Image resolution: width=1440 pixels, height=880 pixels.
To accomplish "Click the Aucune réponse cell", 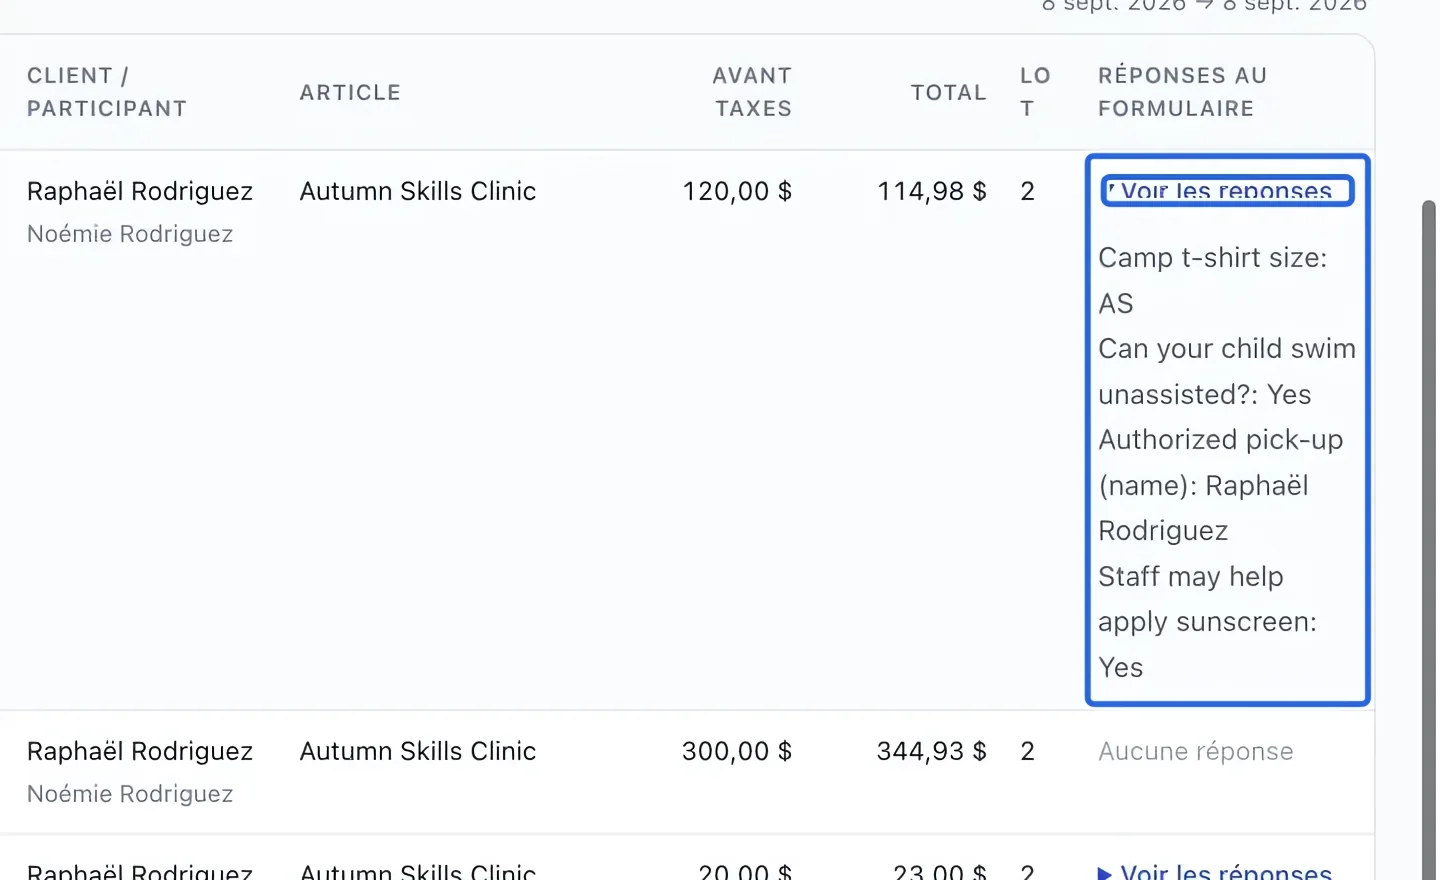I will point(1196,751).
